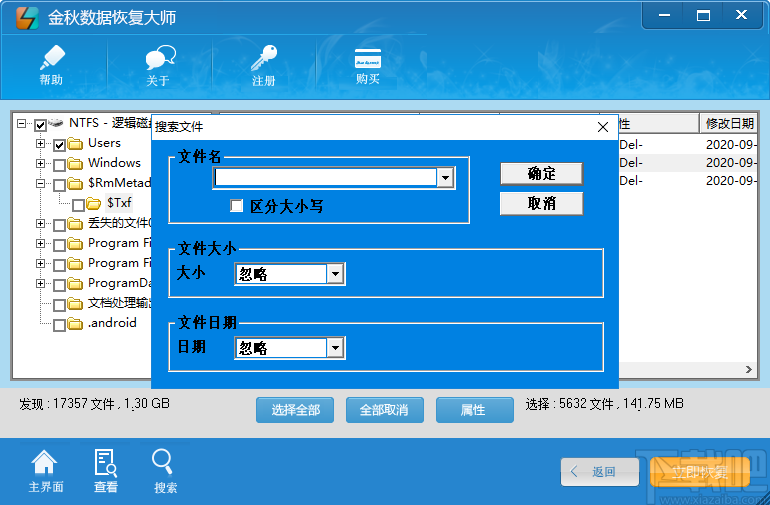Expand the Users tree node
The width and height of the screenshot is (770, 505).
coord(40,143)
